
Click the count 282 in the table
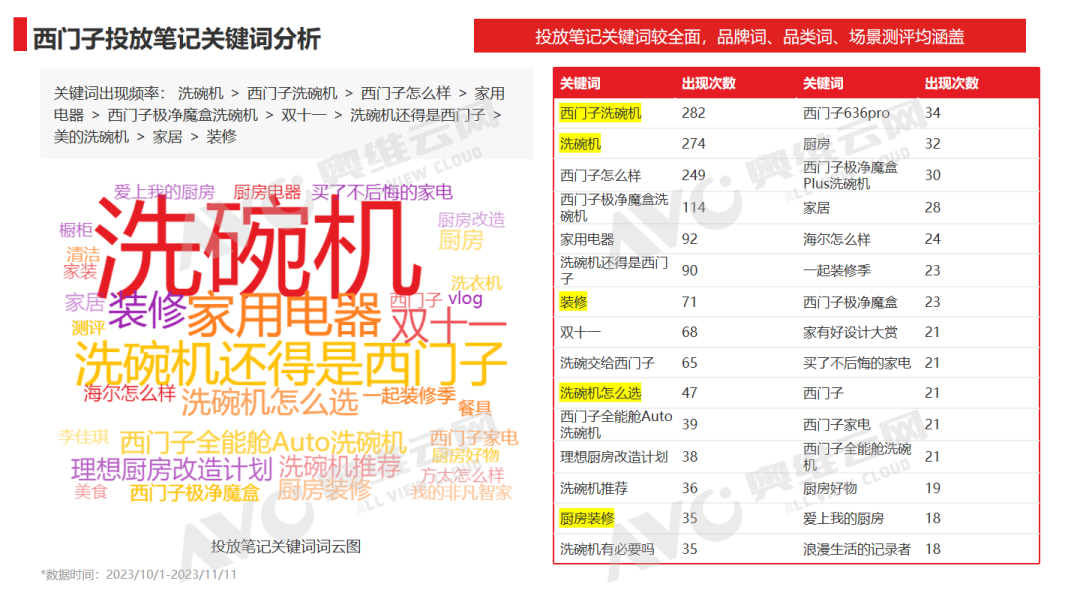tap(694, 113)
